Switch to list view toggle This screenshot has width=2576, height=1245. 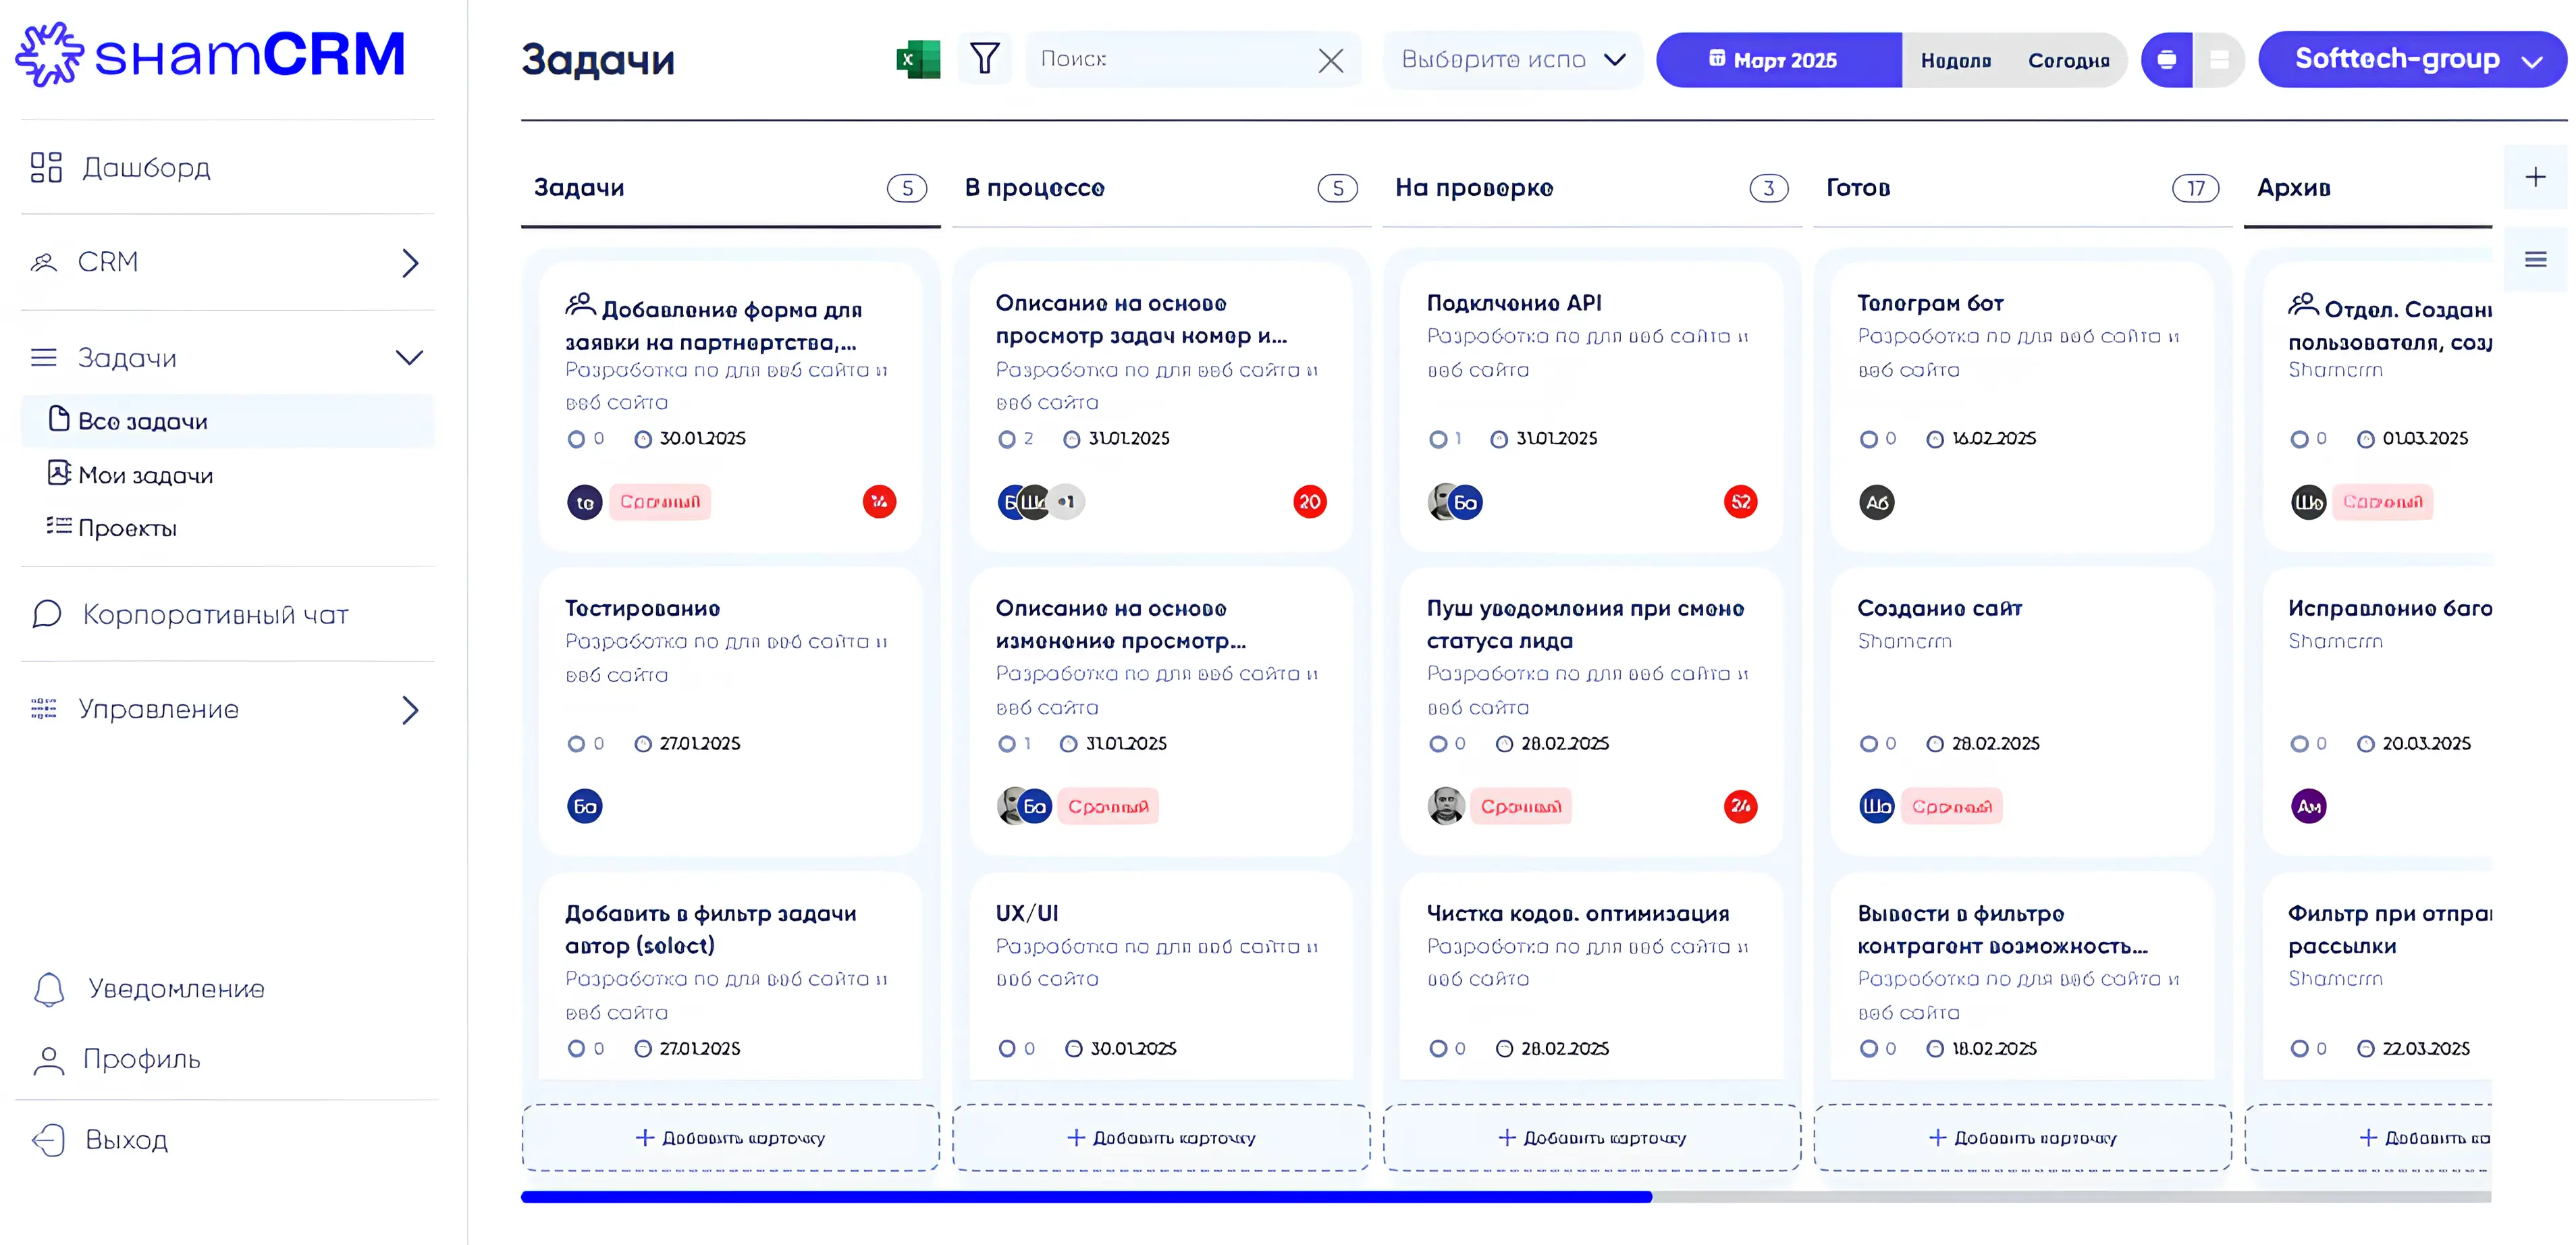point(2218,60)
